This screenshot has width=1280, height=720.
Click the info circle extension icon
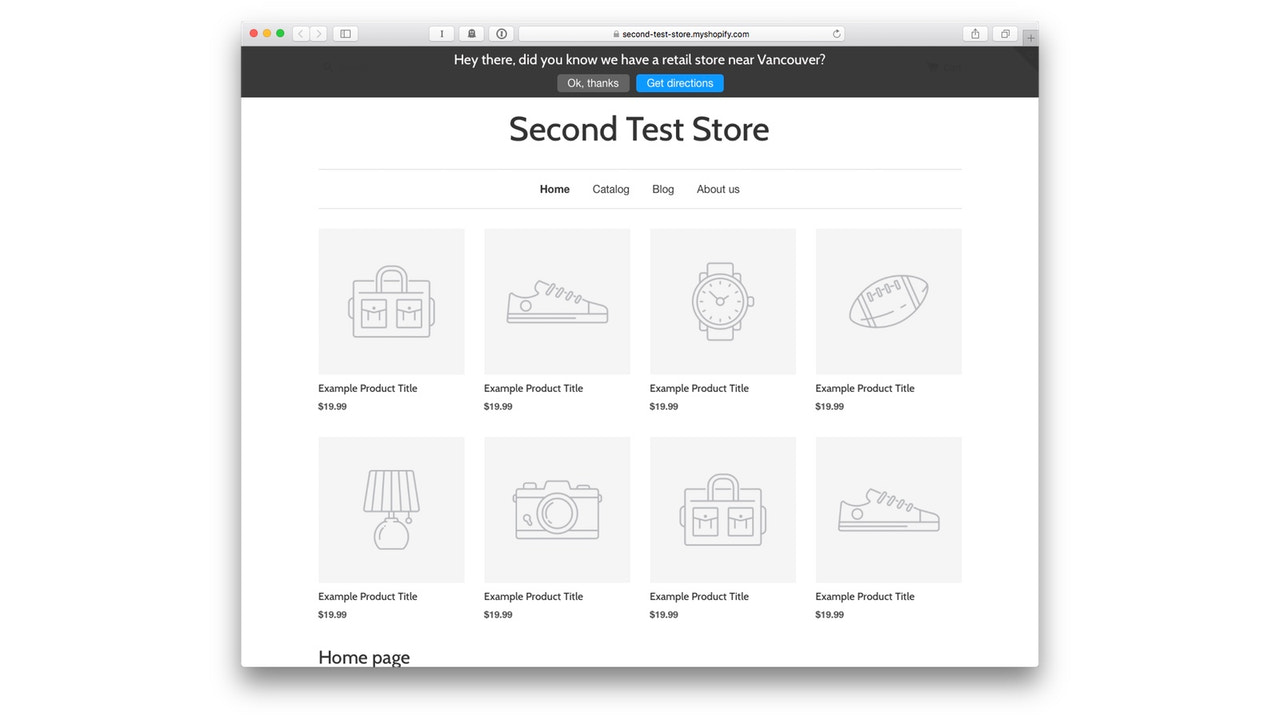(x=501, y=33)
